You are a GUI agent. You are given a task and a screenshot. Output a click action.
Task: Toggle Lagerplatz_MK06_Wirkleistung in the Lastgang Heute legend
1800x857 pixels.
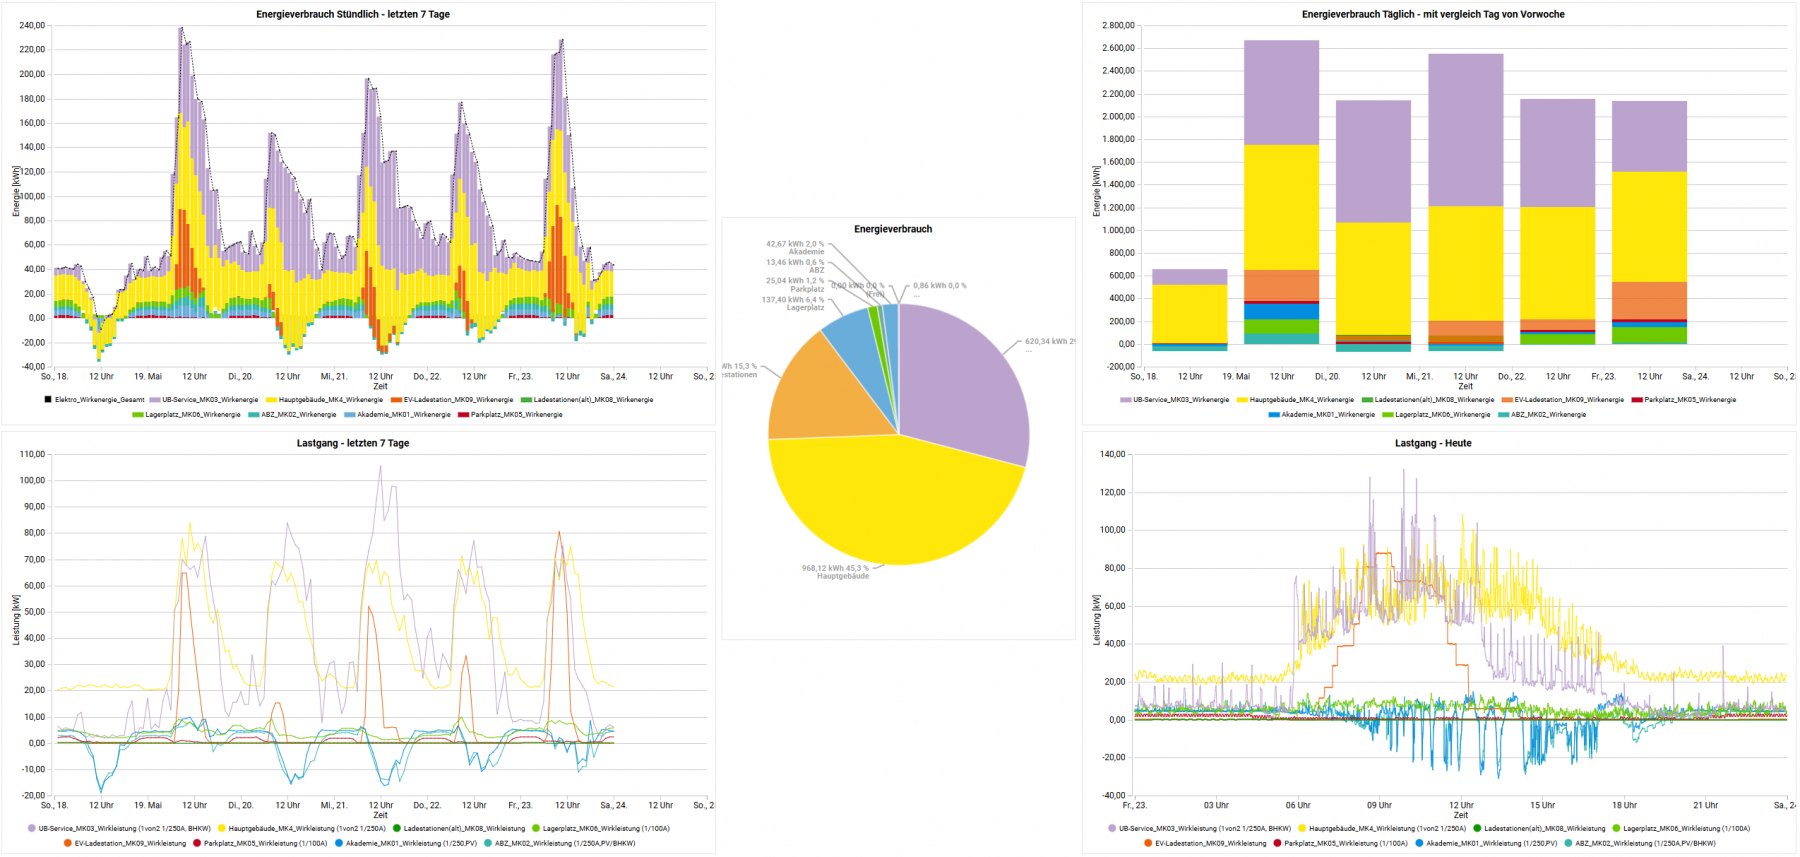pos(1686,829)
